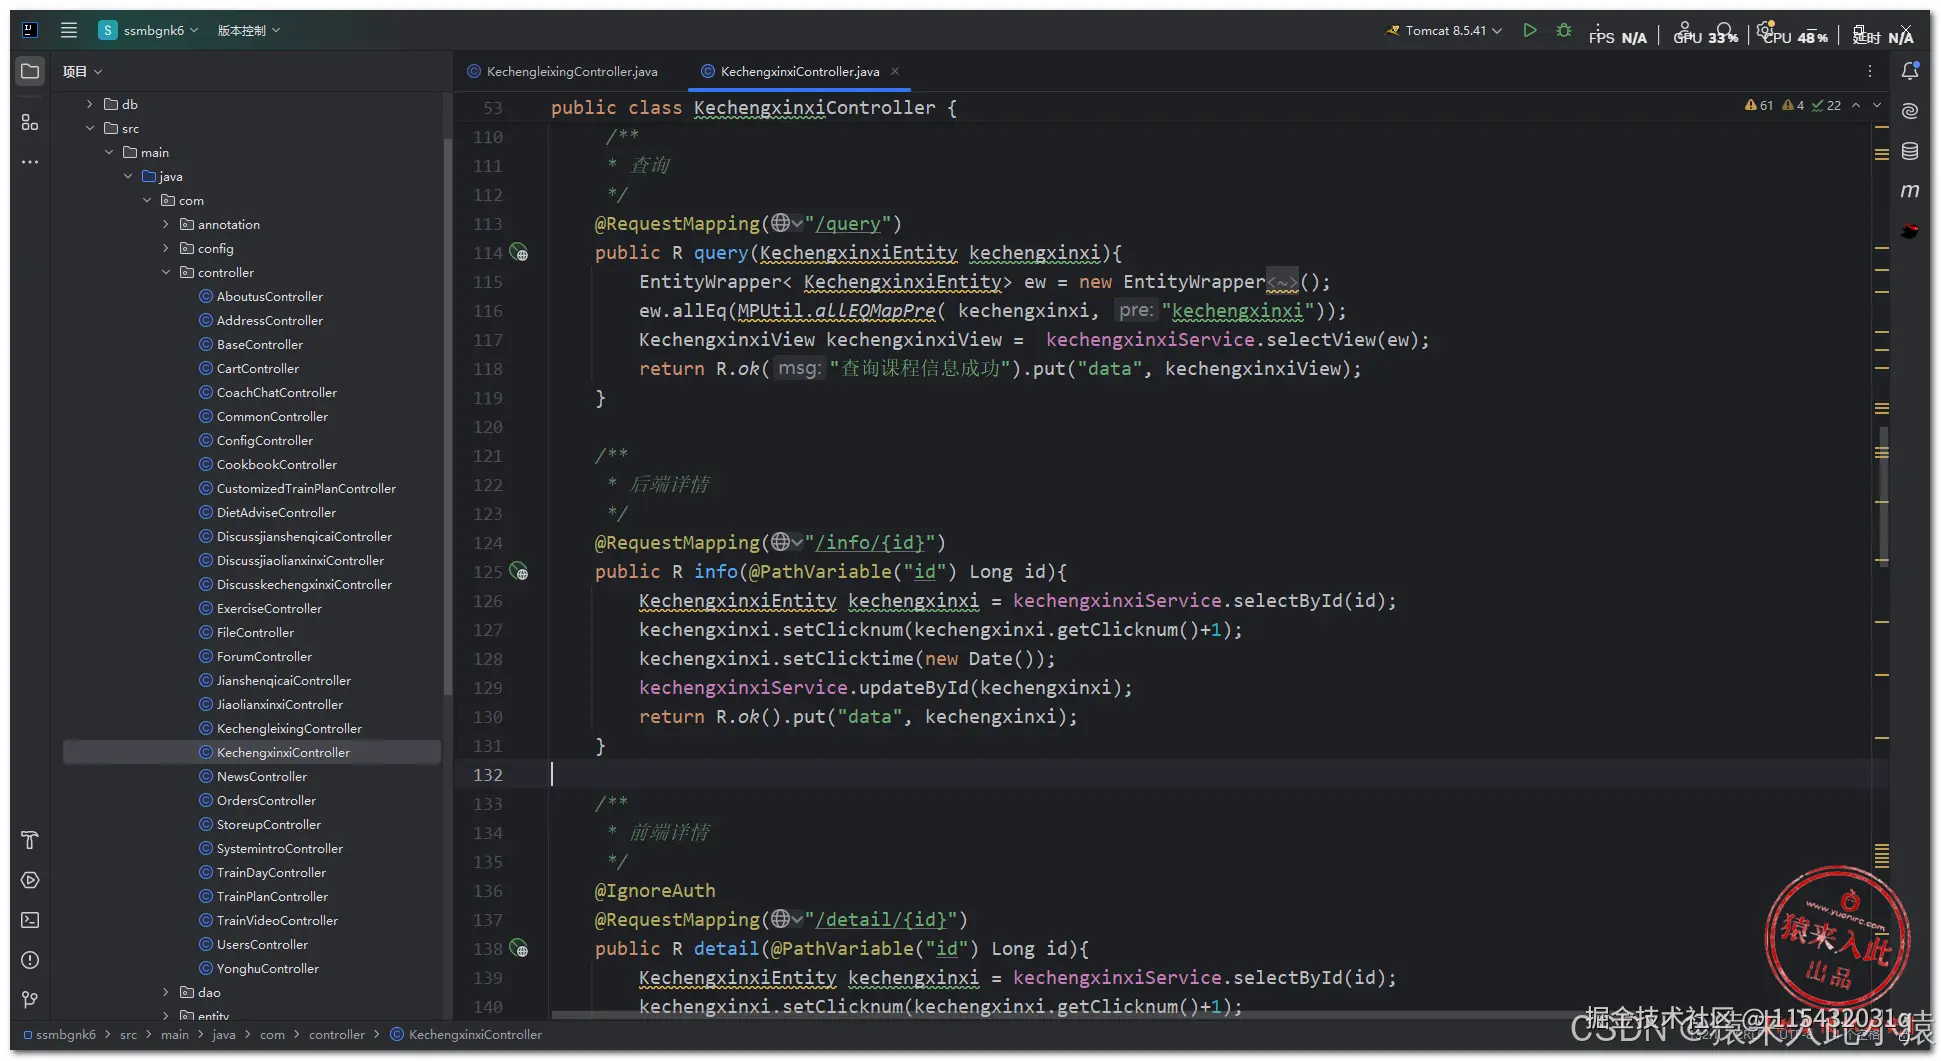Click the Debug bug icon

point(1564,31)
